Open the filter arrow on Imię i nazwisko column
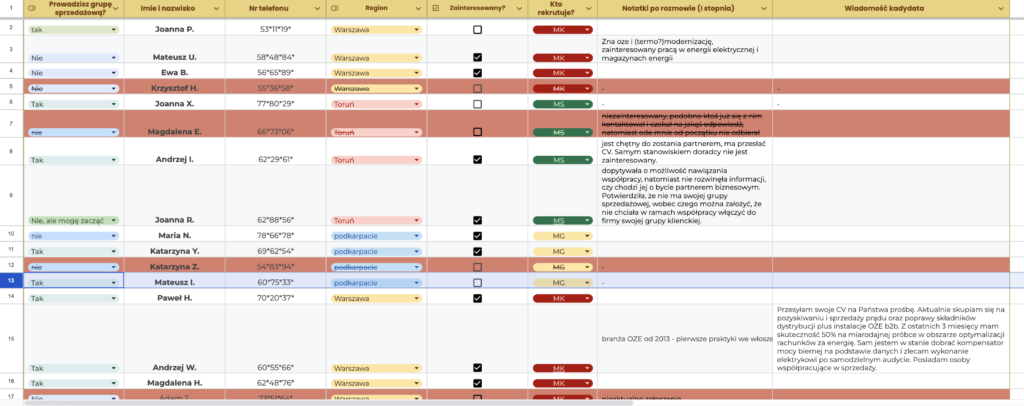The height and width of the screenshot is (406, 1024). 216,8
